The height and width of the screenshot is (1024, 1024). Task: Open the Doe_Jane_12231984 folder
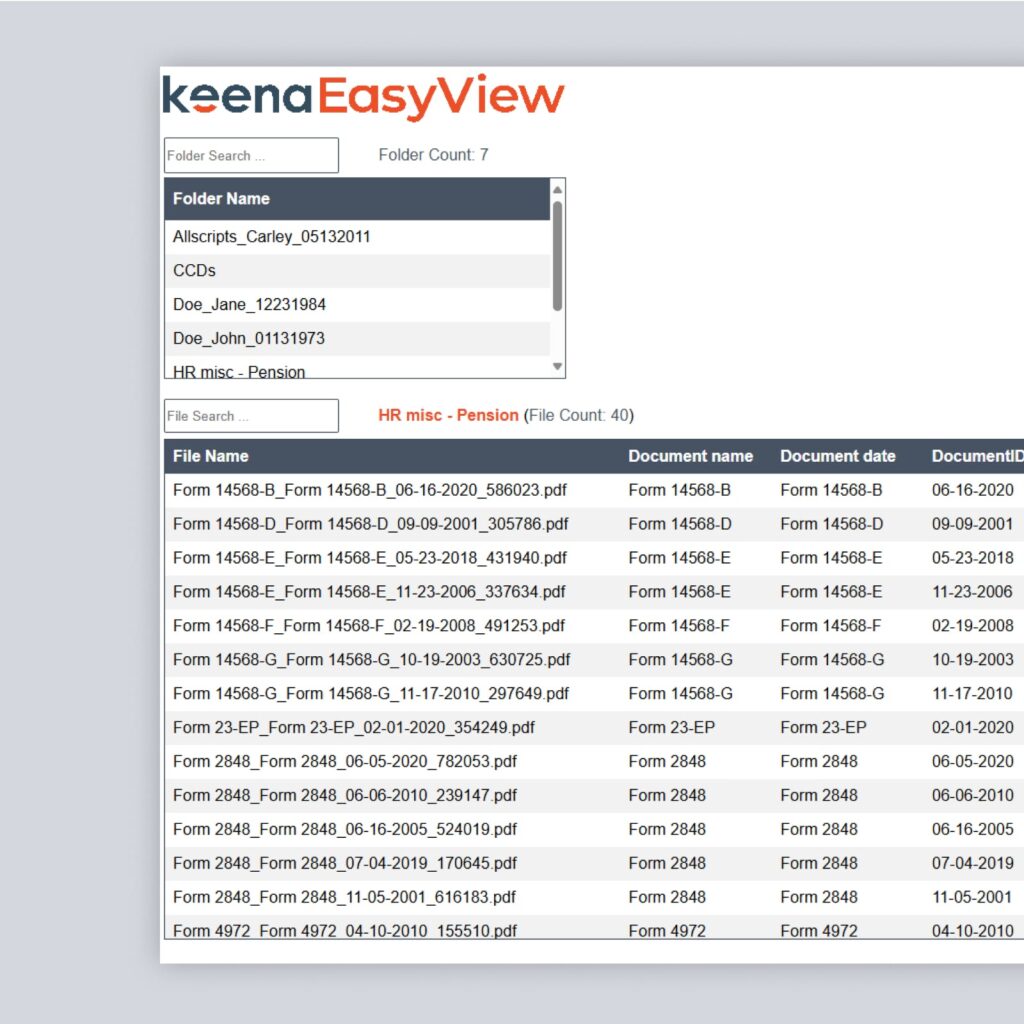(249, 305)
